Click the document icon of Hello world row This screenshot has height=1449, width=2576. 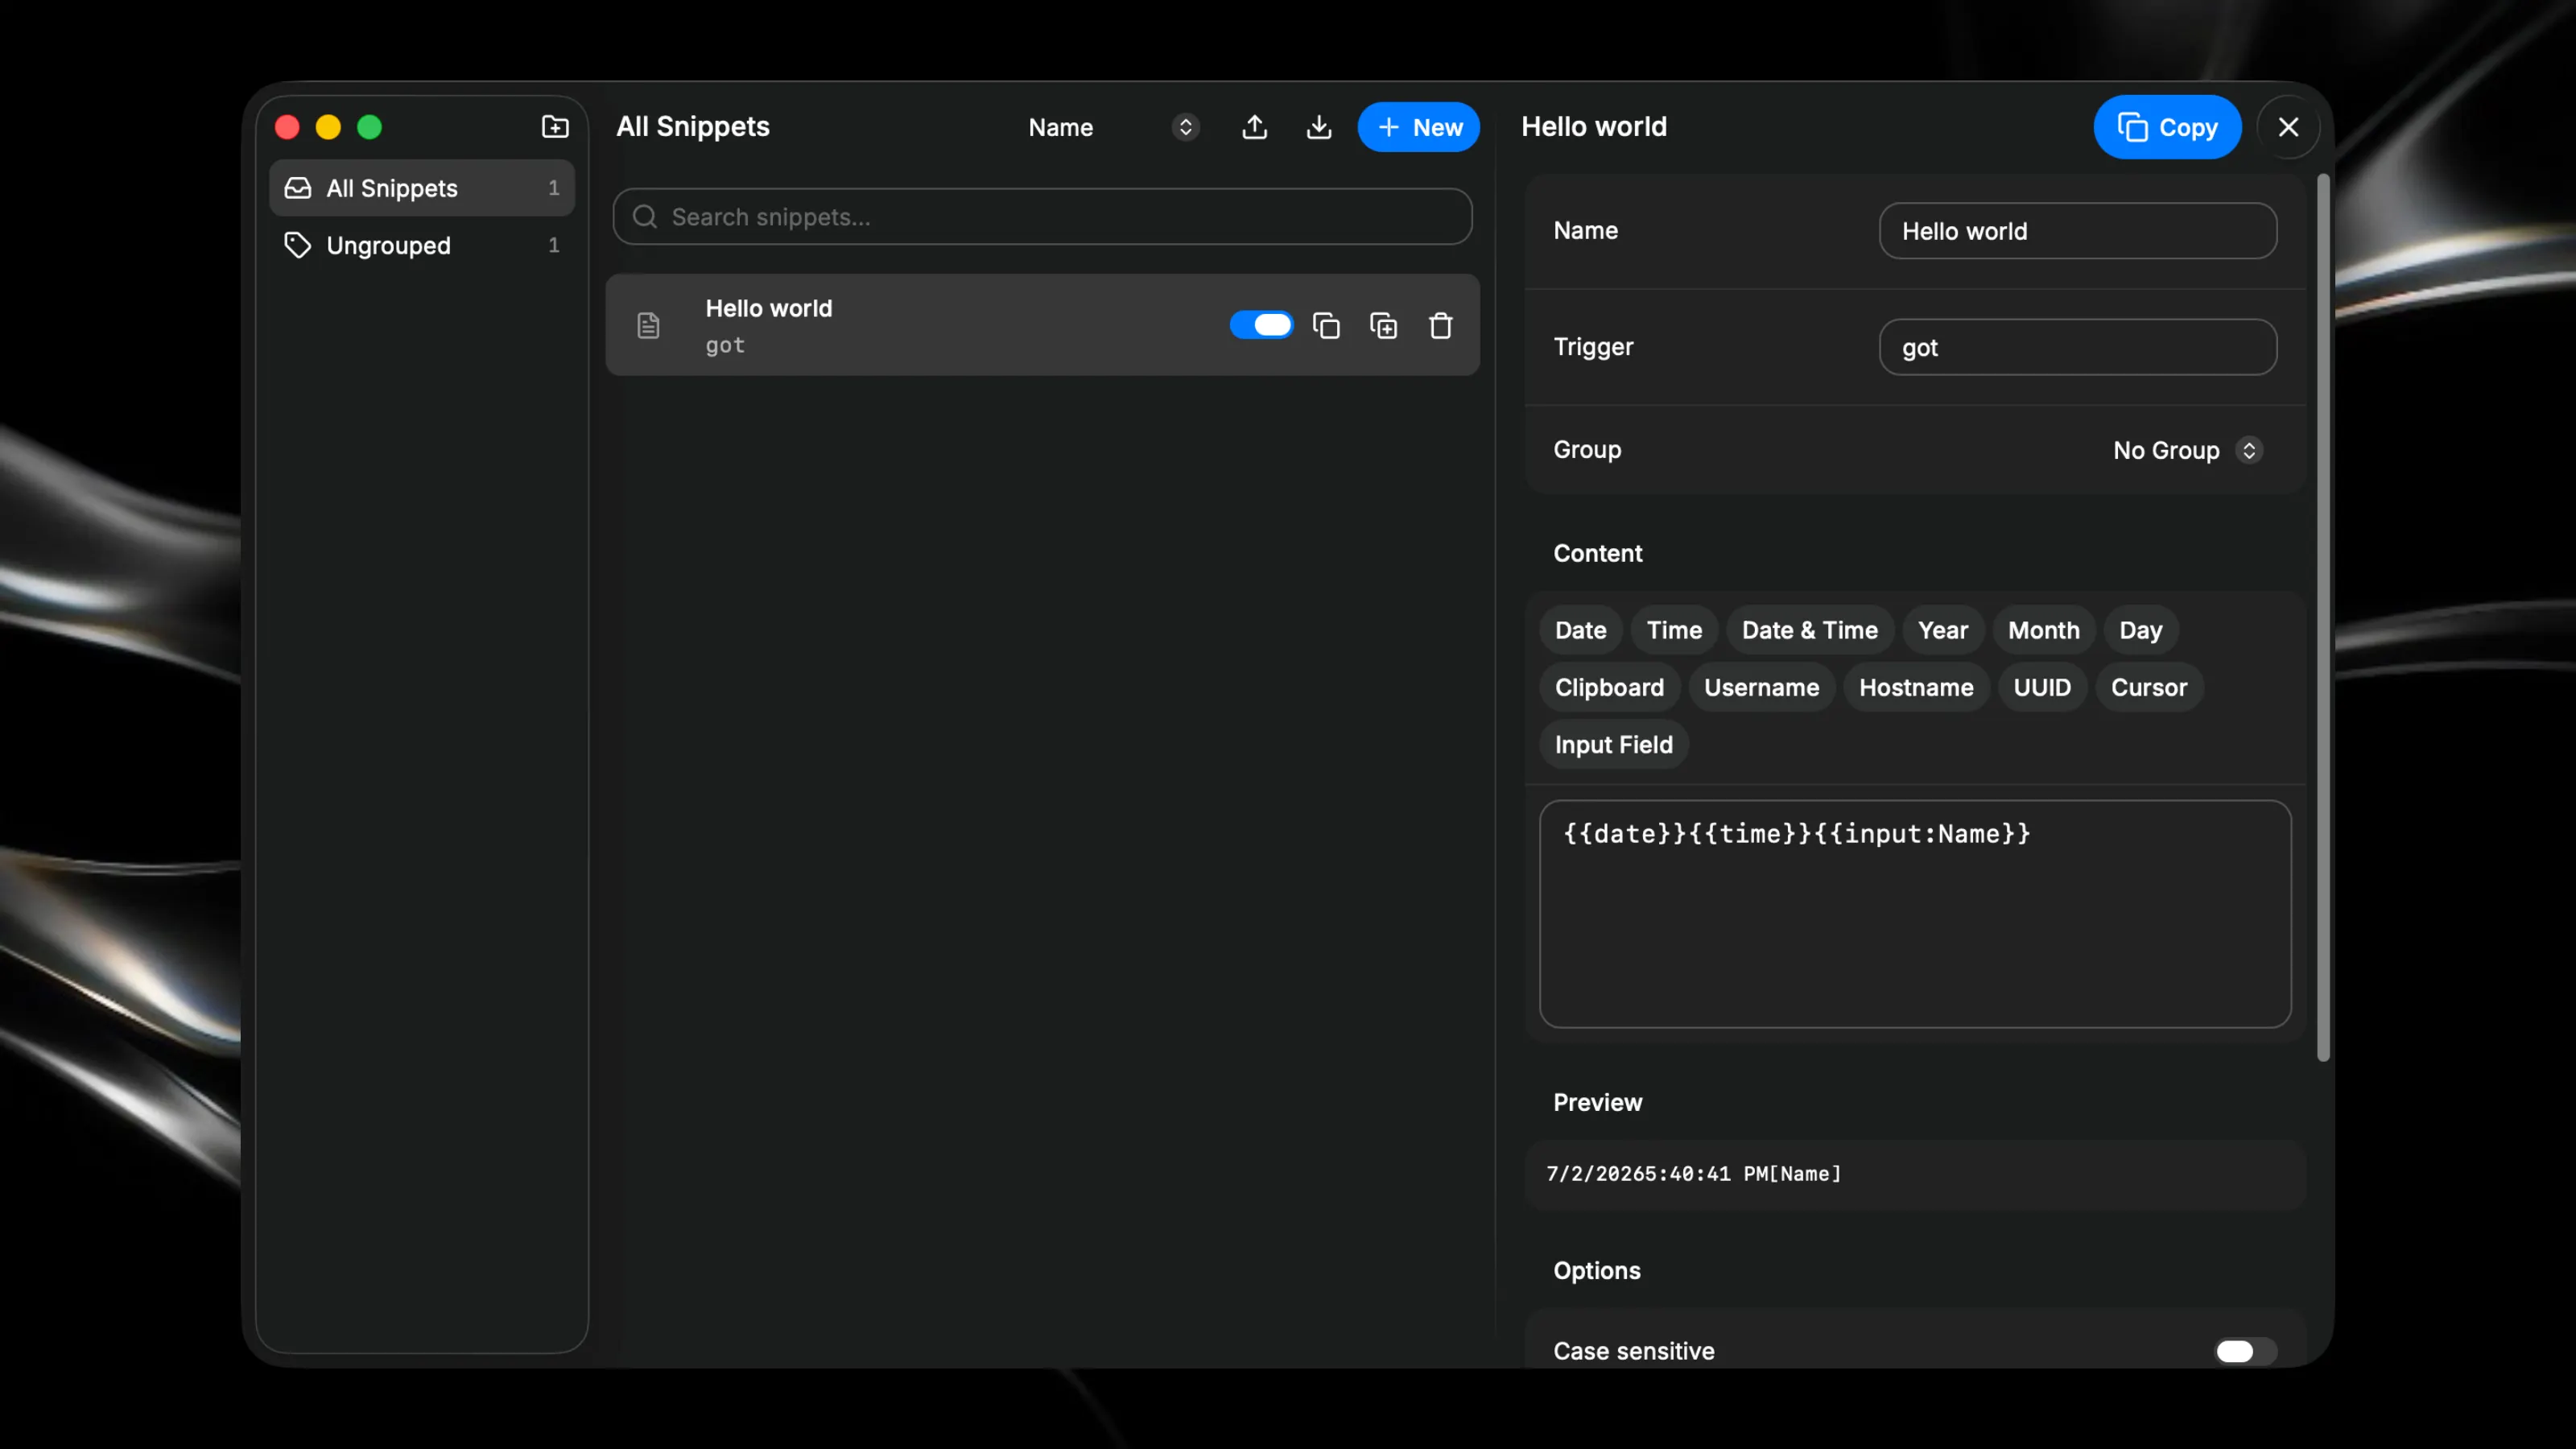pos(648,325)
